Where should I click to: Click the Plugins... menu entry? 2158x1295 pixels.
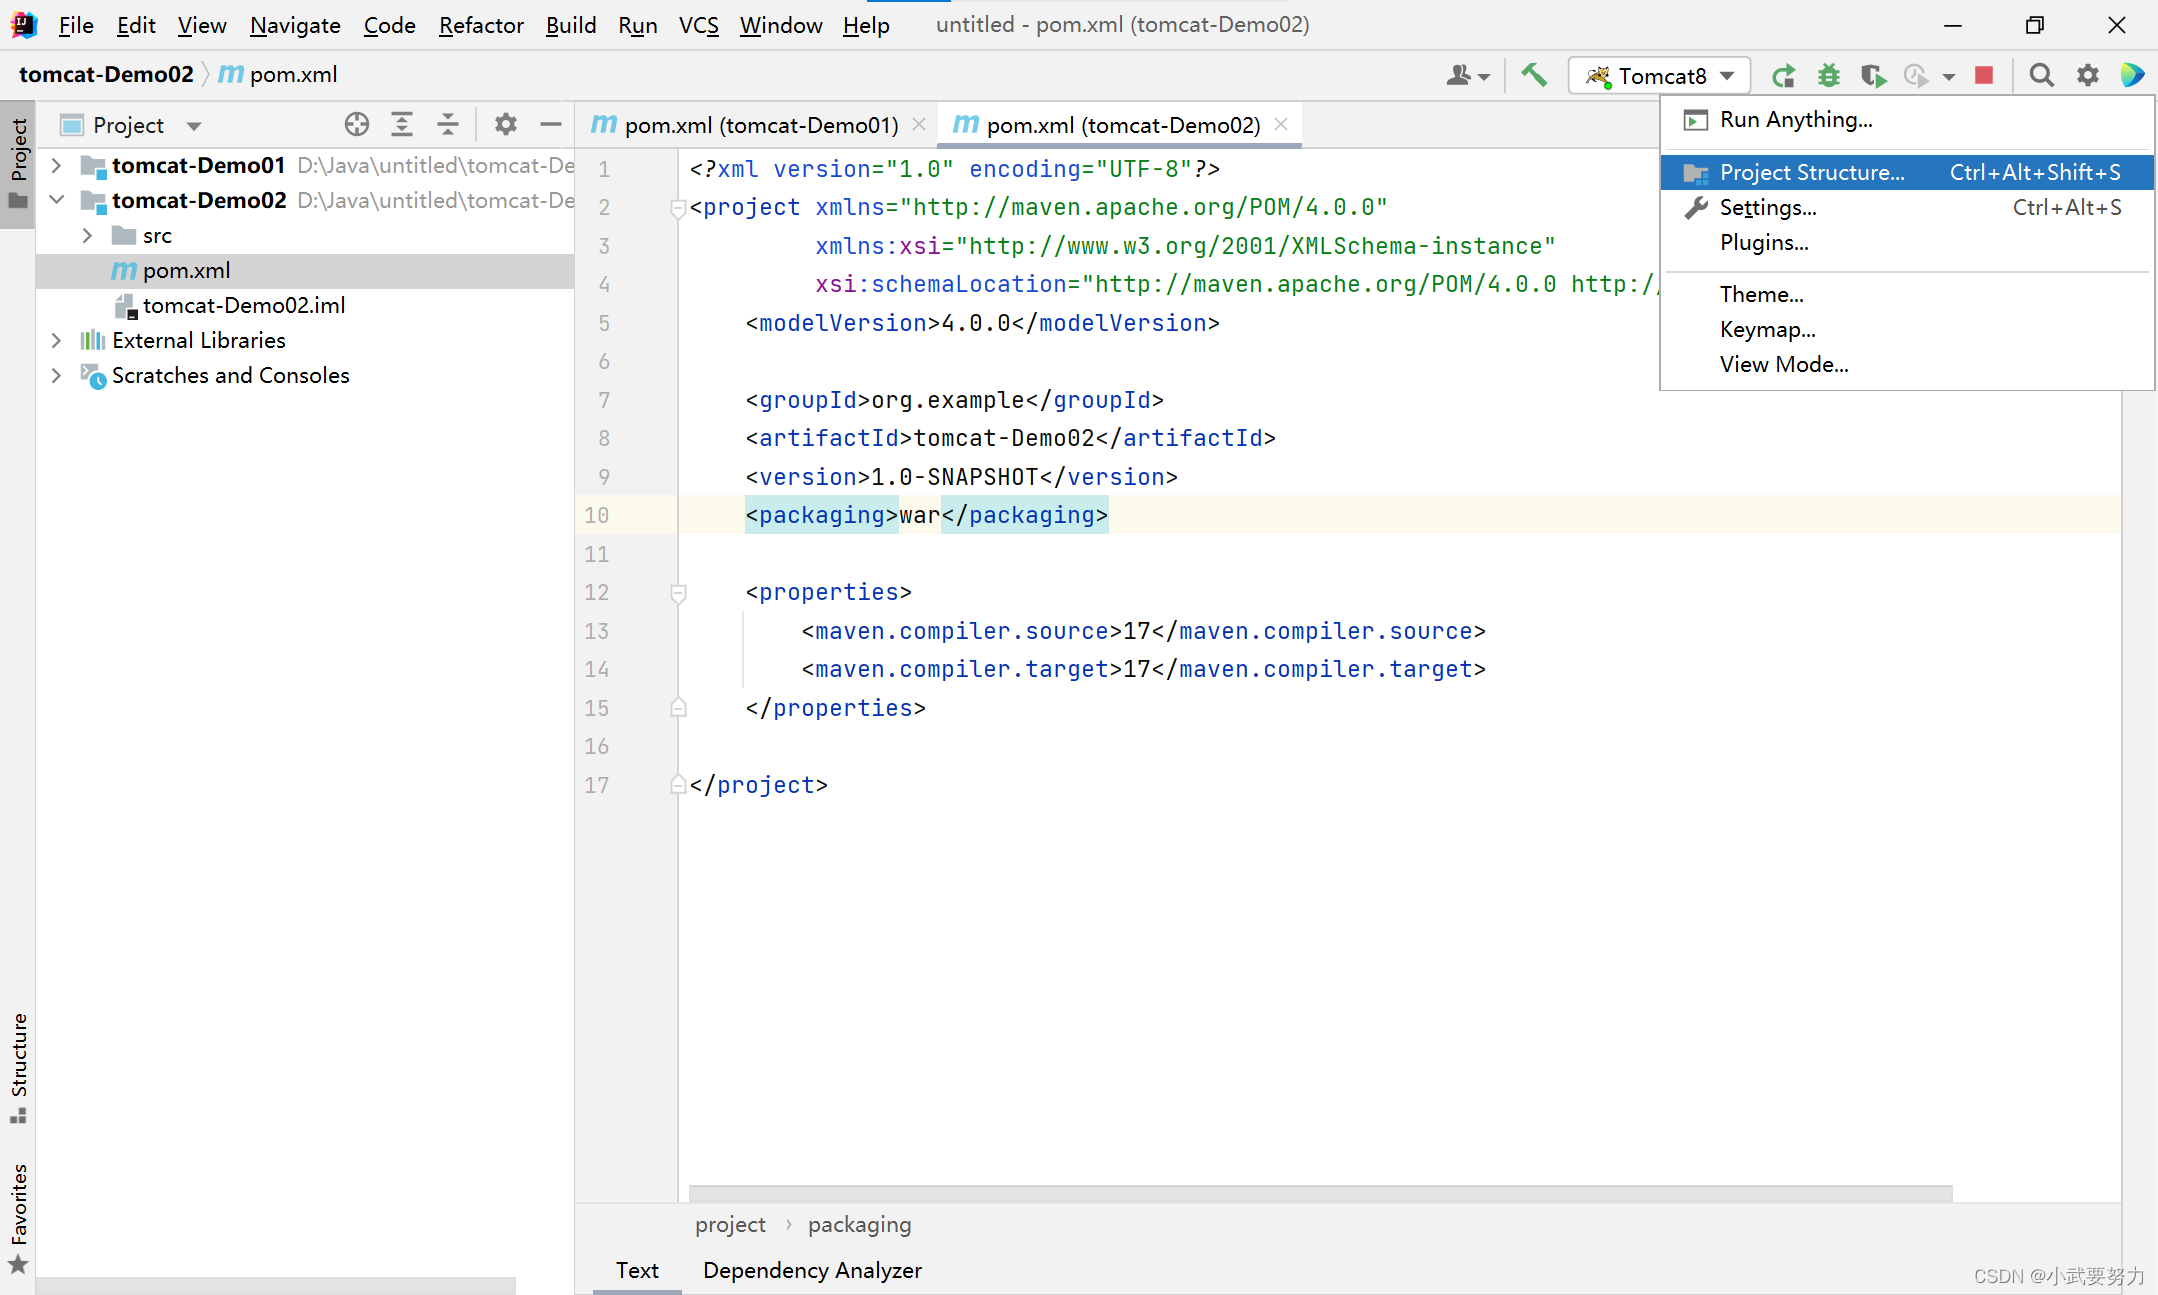1764,242
